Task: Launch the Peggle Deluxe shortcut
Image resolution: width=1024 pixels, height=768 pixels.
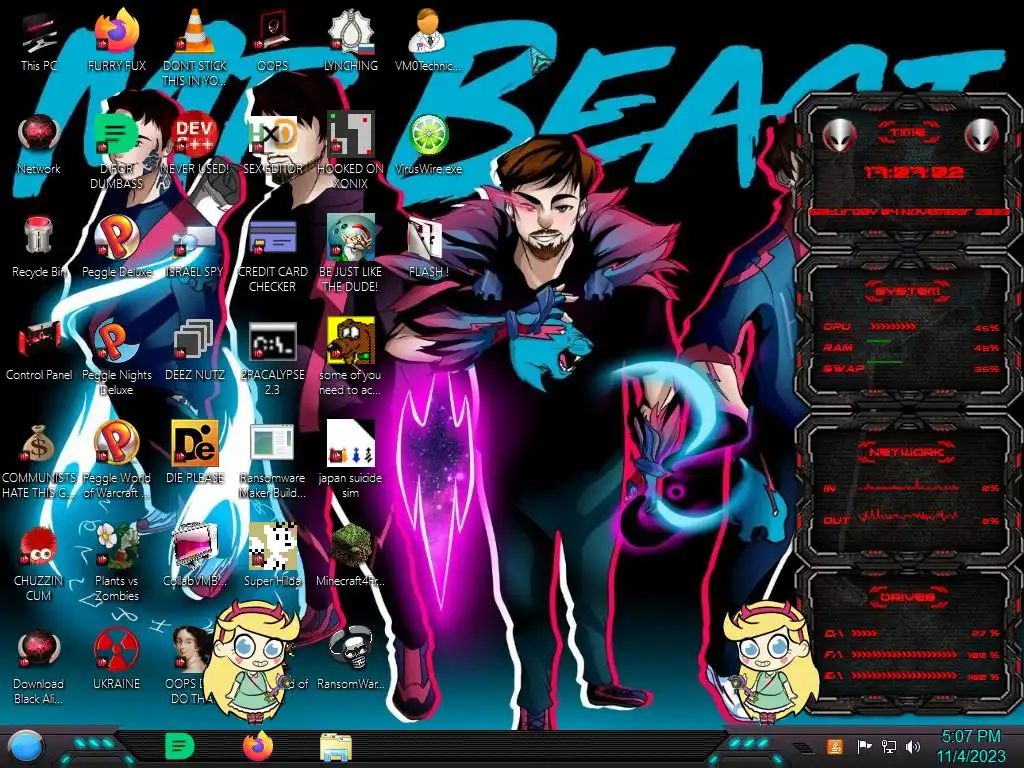Action: pyautogui.click(x=117, y=248)
